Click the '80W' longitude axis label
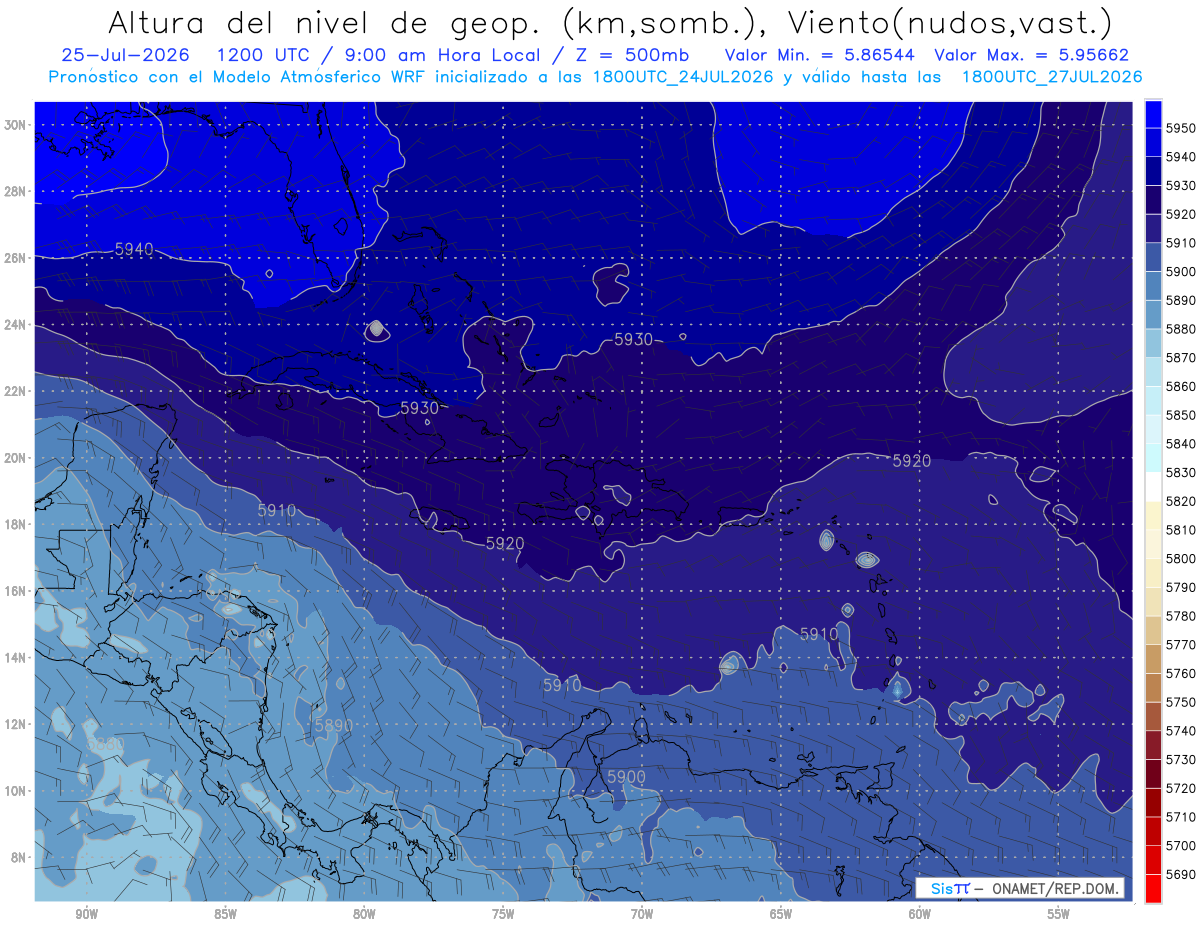This screenshot has width=1200, height=927. (x=364, y=914)
